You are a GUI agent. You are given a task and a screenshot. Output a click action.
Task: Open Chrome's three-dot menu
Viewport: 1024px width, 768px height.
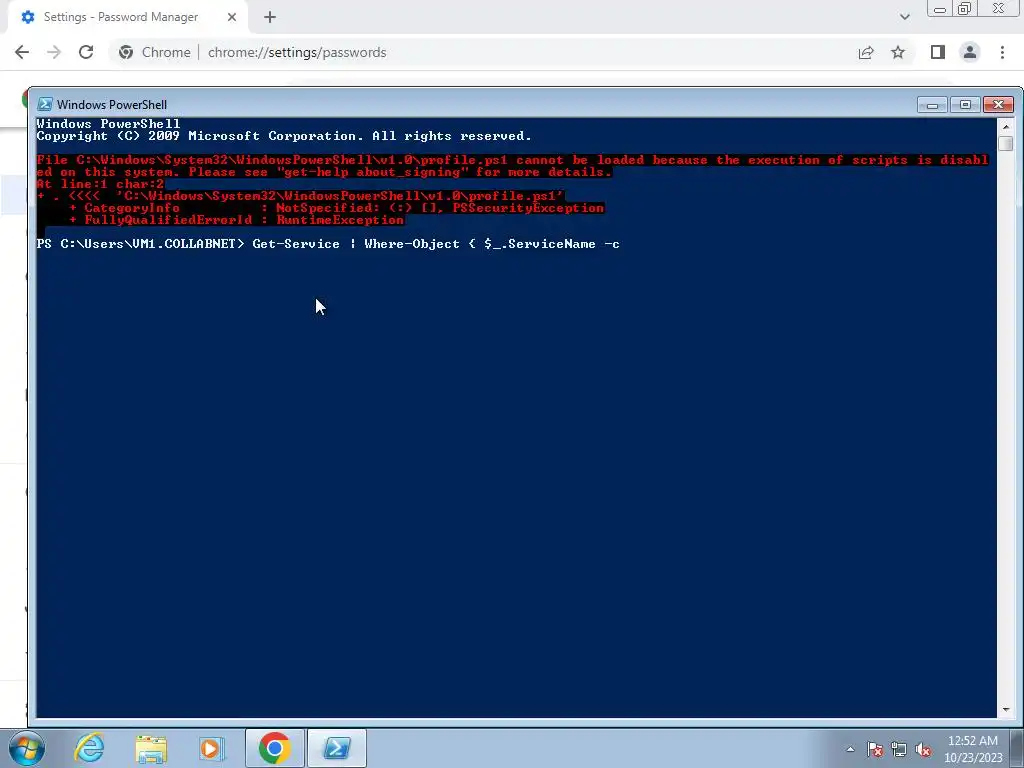(x=1002, y=52)
